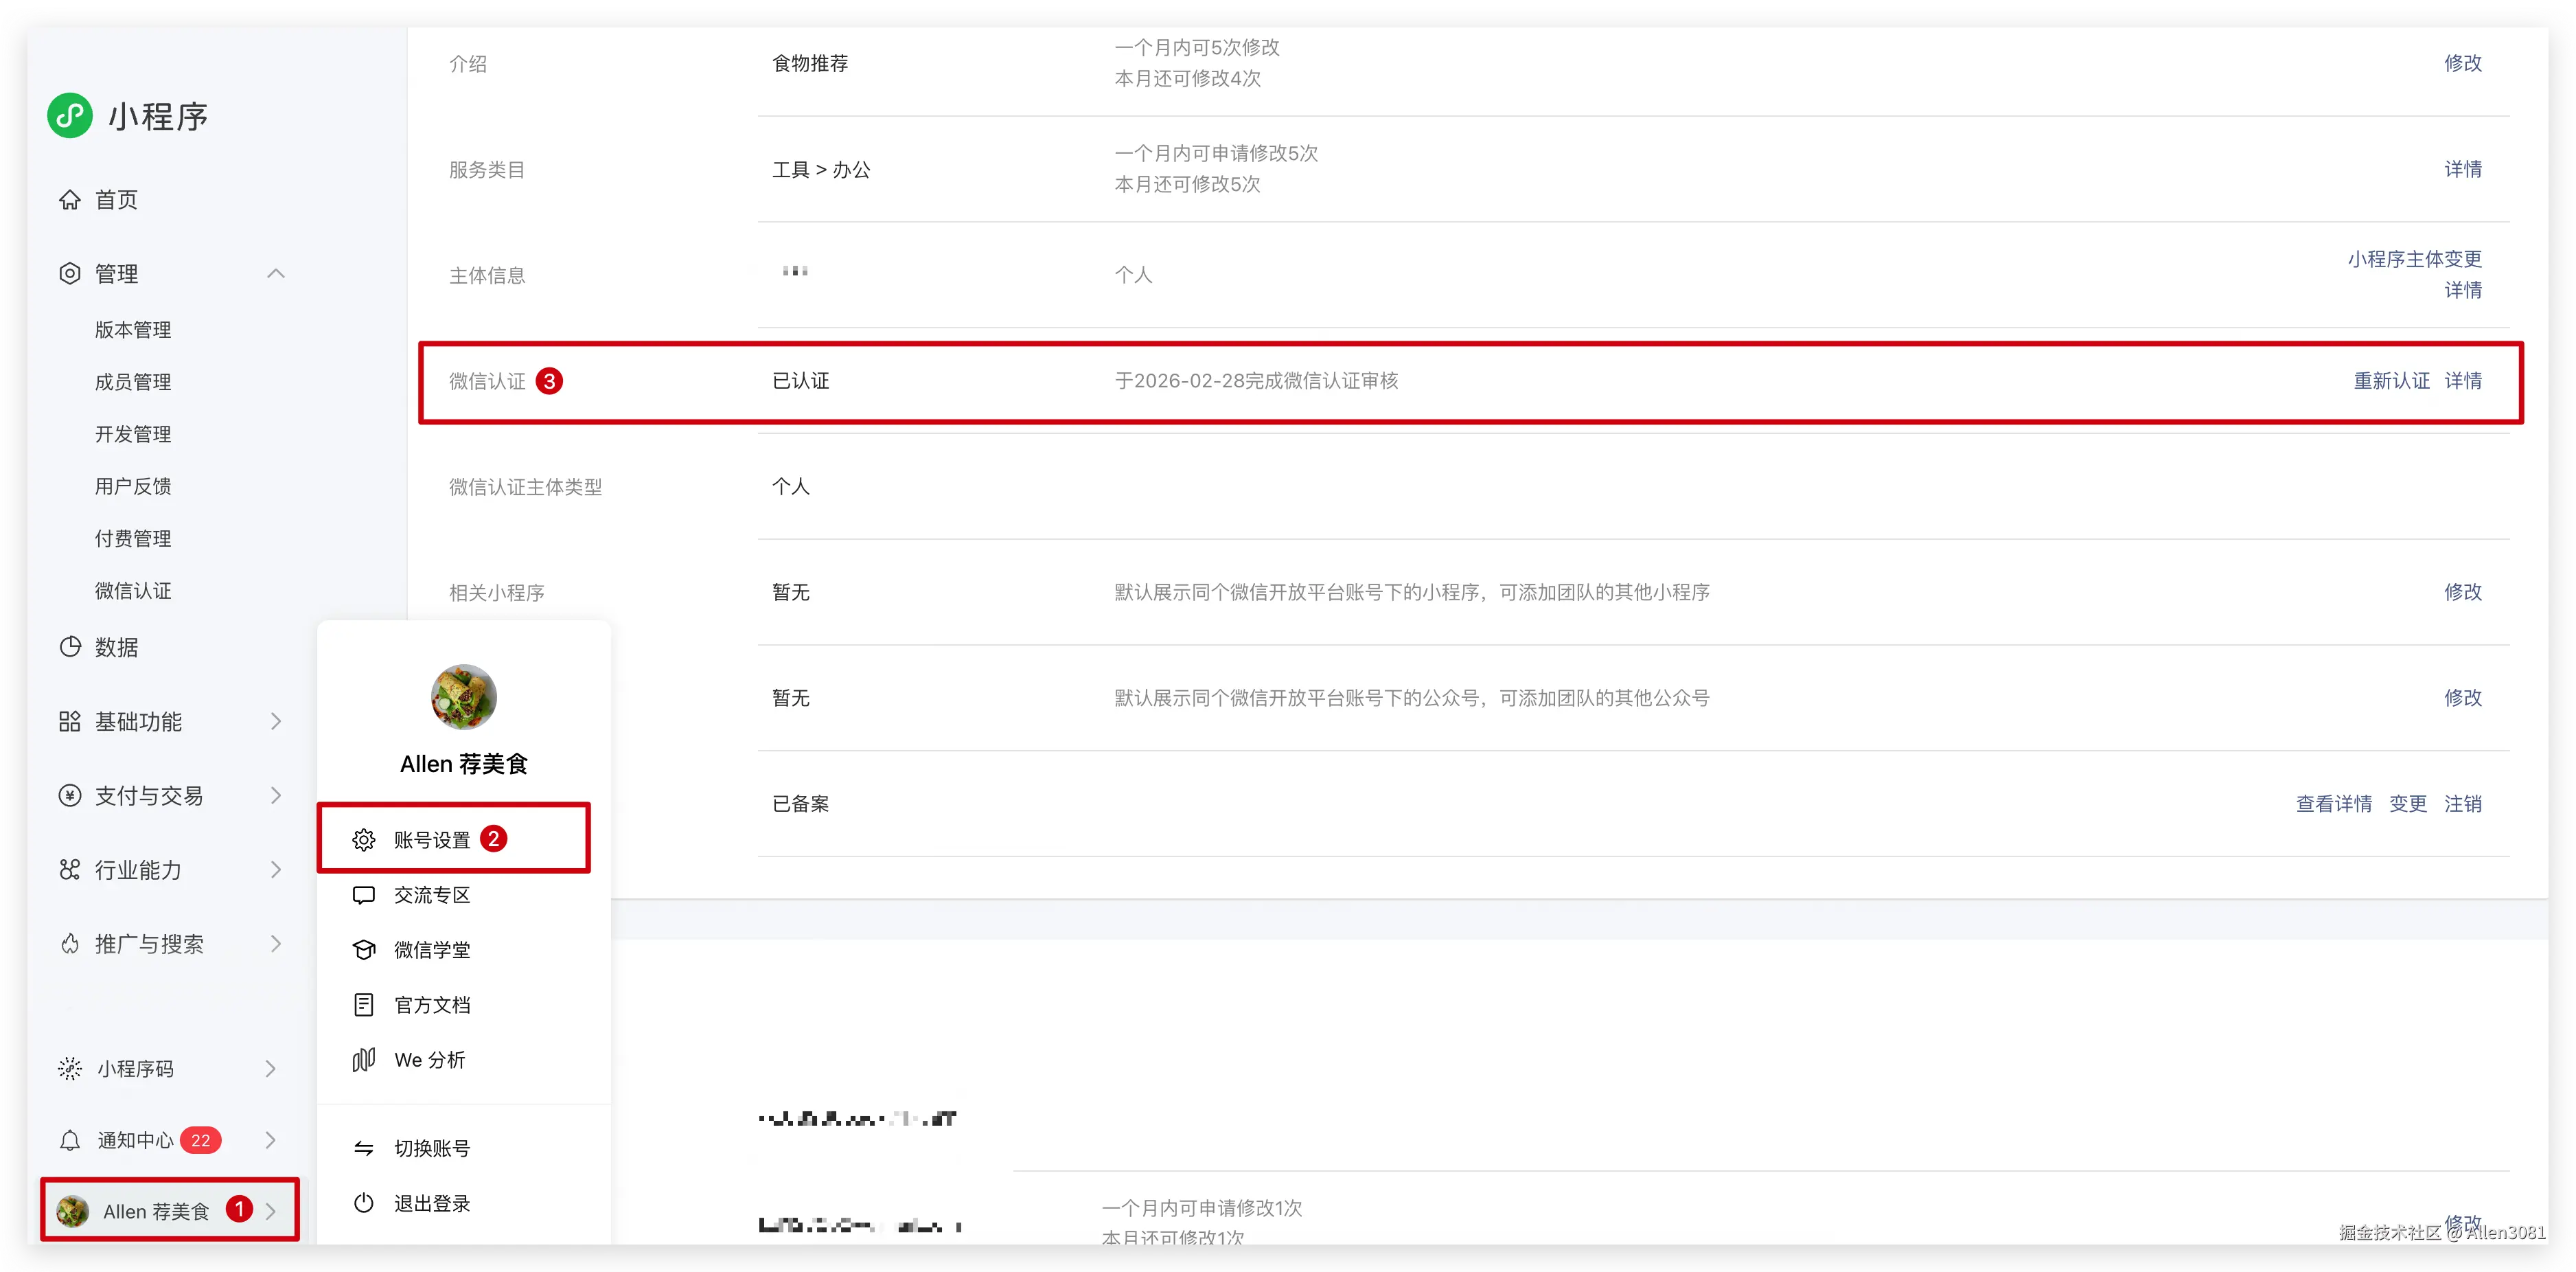Click the 重新认证 link
This screenshot has width=2576, height=1272.
coord(2391,381)
